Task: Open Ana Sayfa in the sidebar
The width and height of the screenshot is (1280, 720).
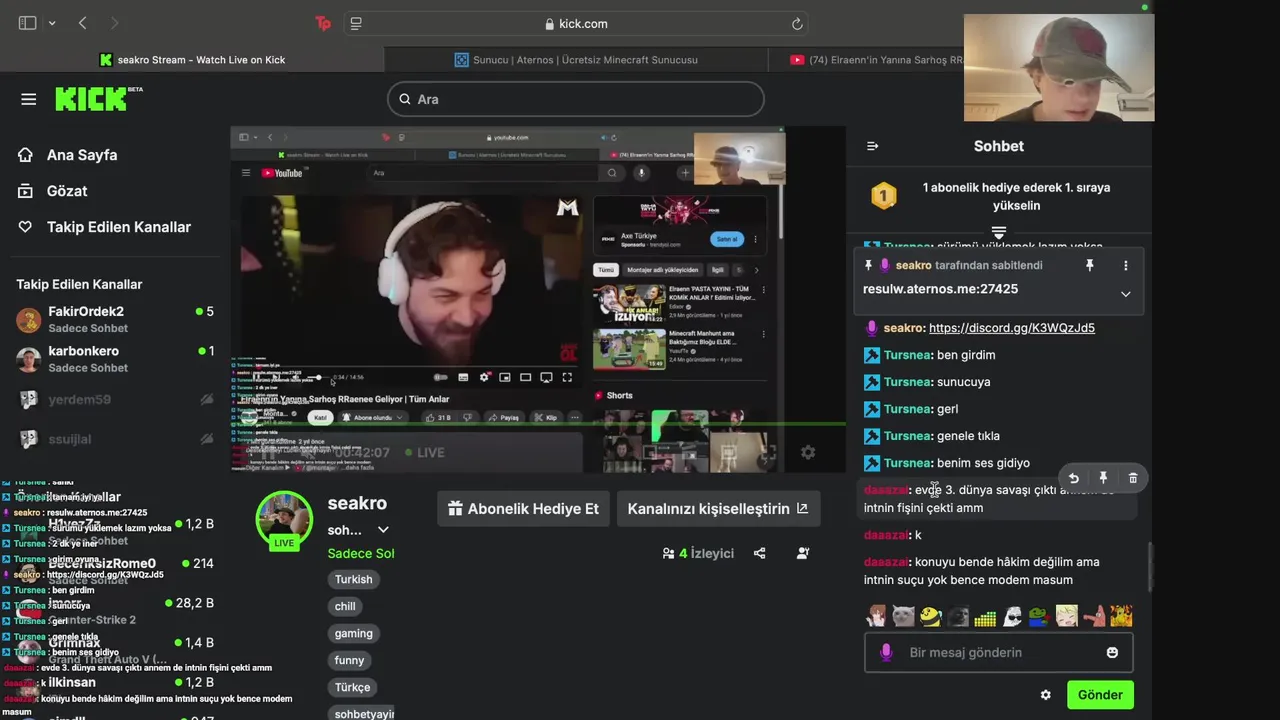Action: click(82, 155)
